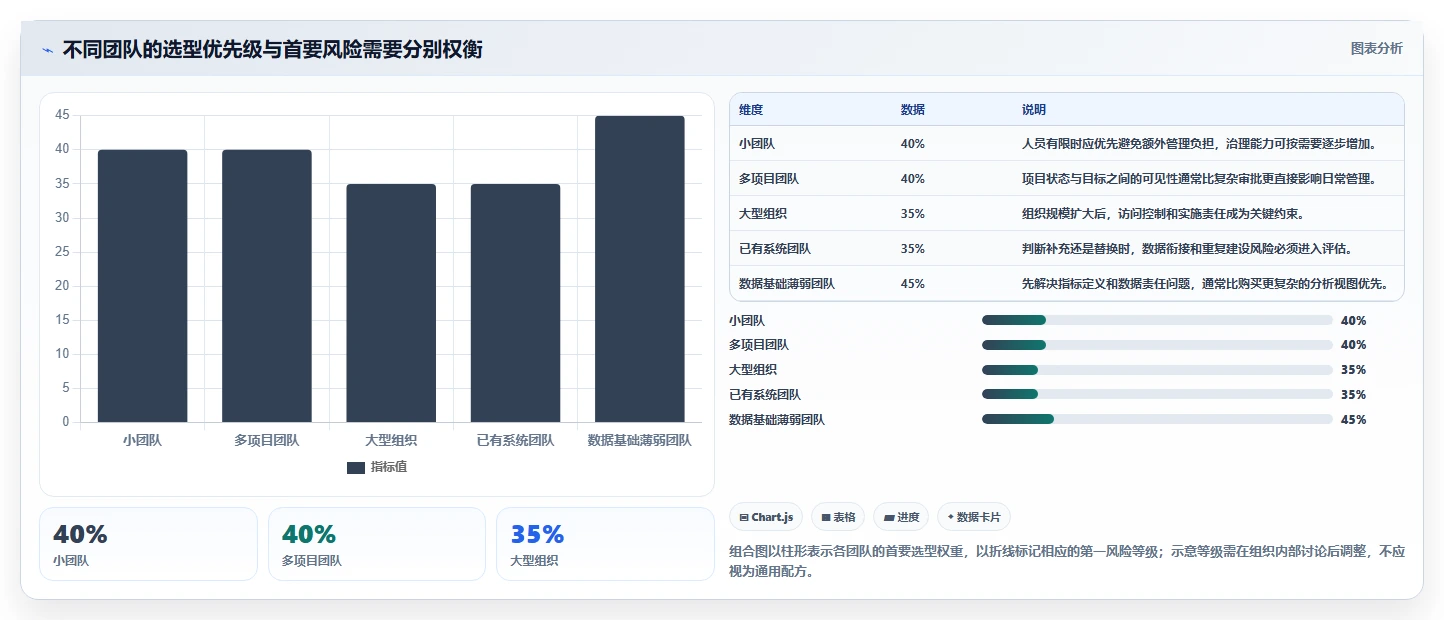Click description starting 项目状态与目标之间
The height and width of the screenshot is (620, 1444).
click(x=1199, y=179)
